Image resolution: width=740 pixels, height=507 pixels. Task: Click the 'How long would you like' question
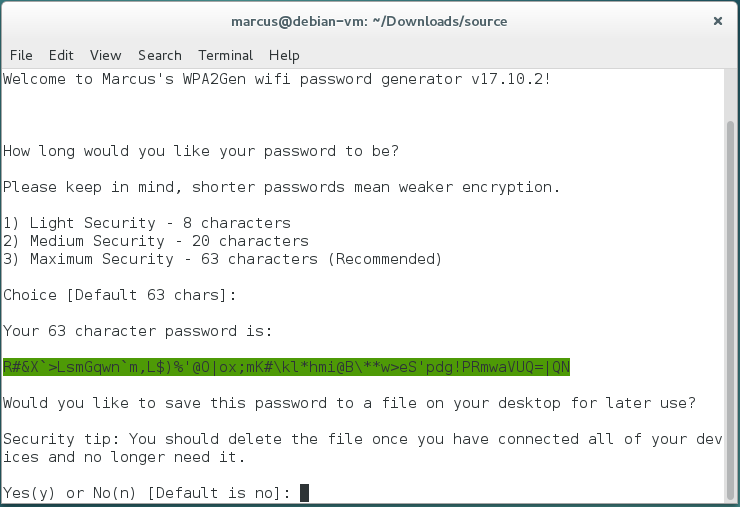coord(201,151)
